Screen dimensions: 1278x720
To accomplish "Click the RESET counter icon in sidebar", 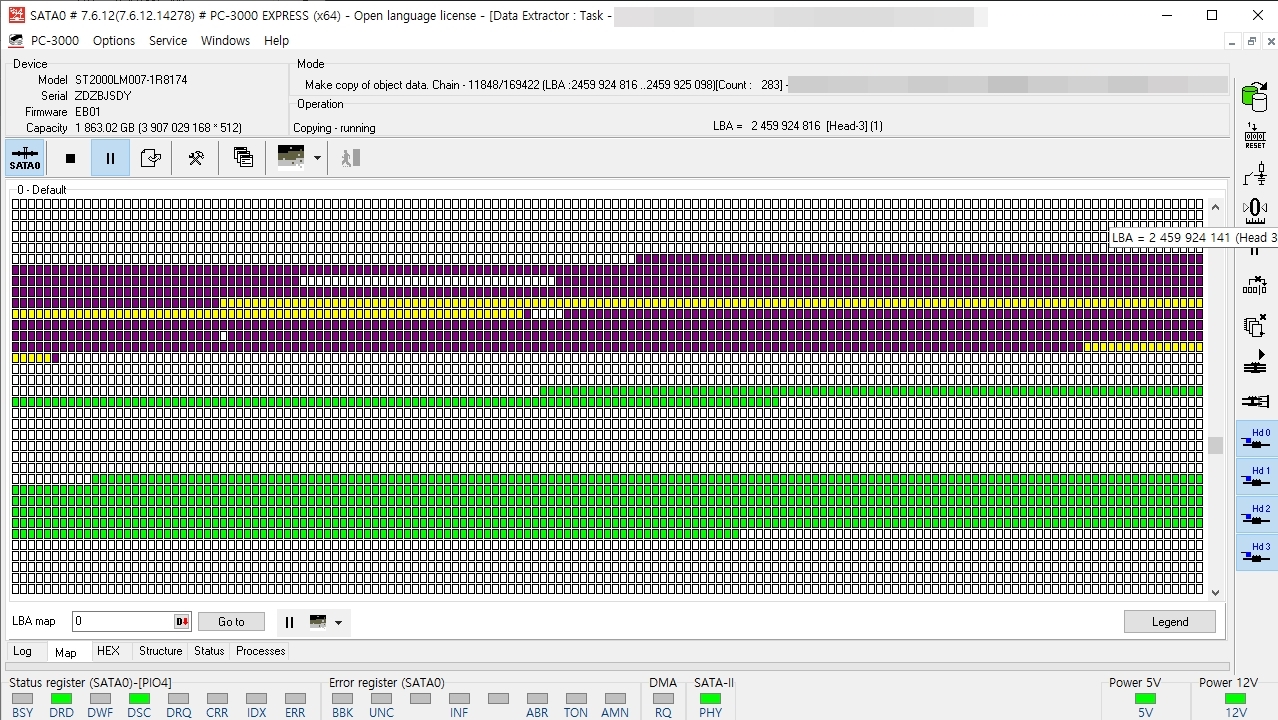I will click(1254, 136).
